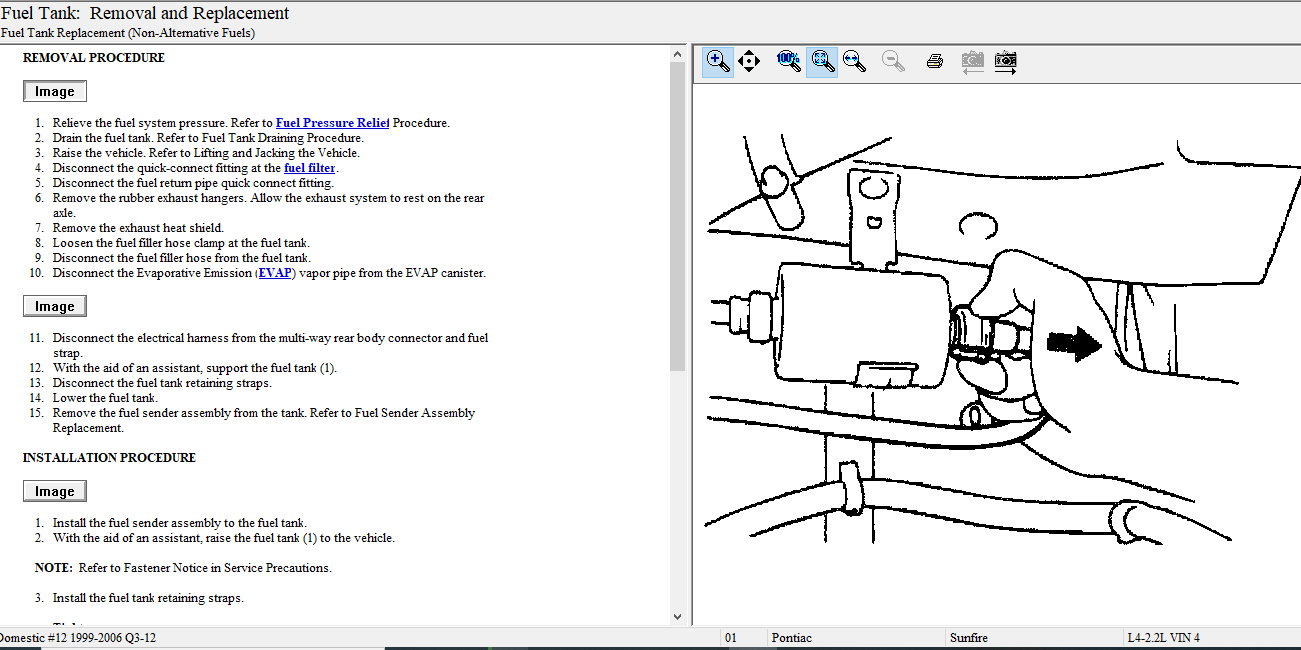
Task: Click step 'Disconnect the fuel filler hose'
Action: tap(182, 258)
